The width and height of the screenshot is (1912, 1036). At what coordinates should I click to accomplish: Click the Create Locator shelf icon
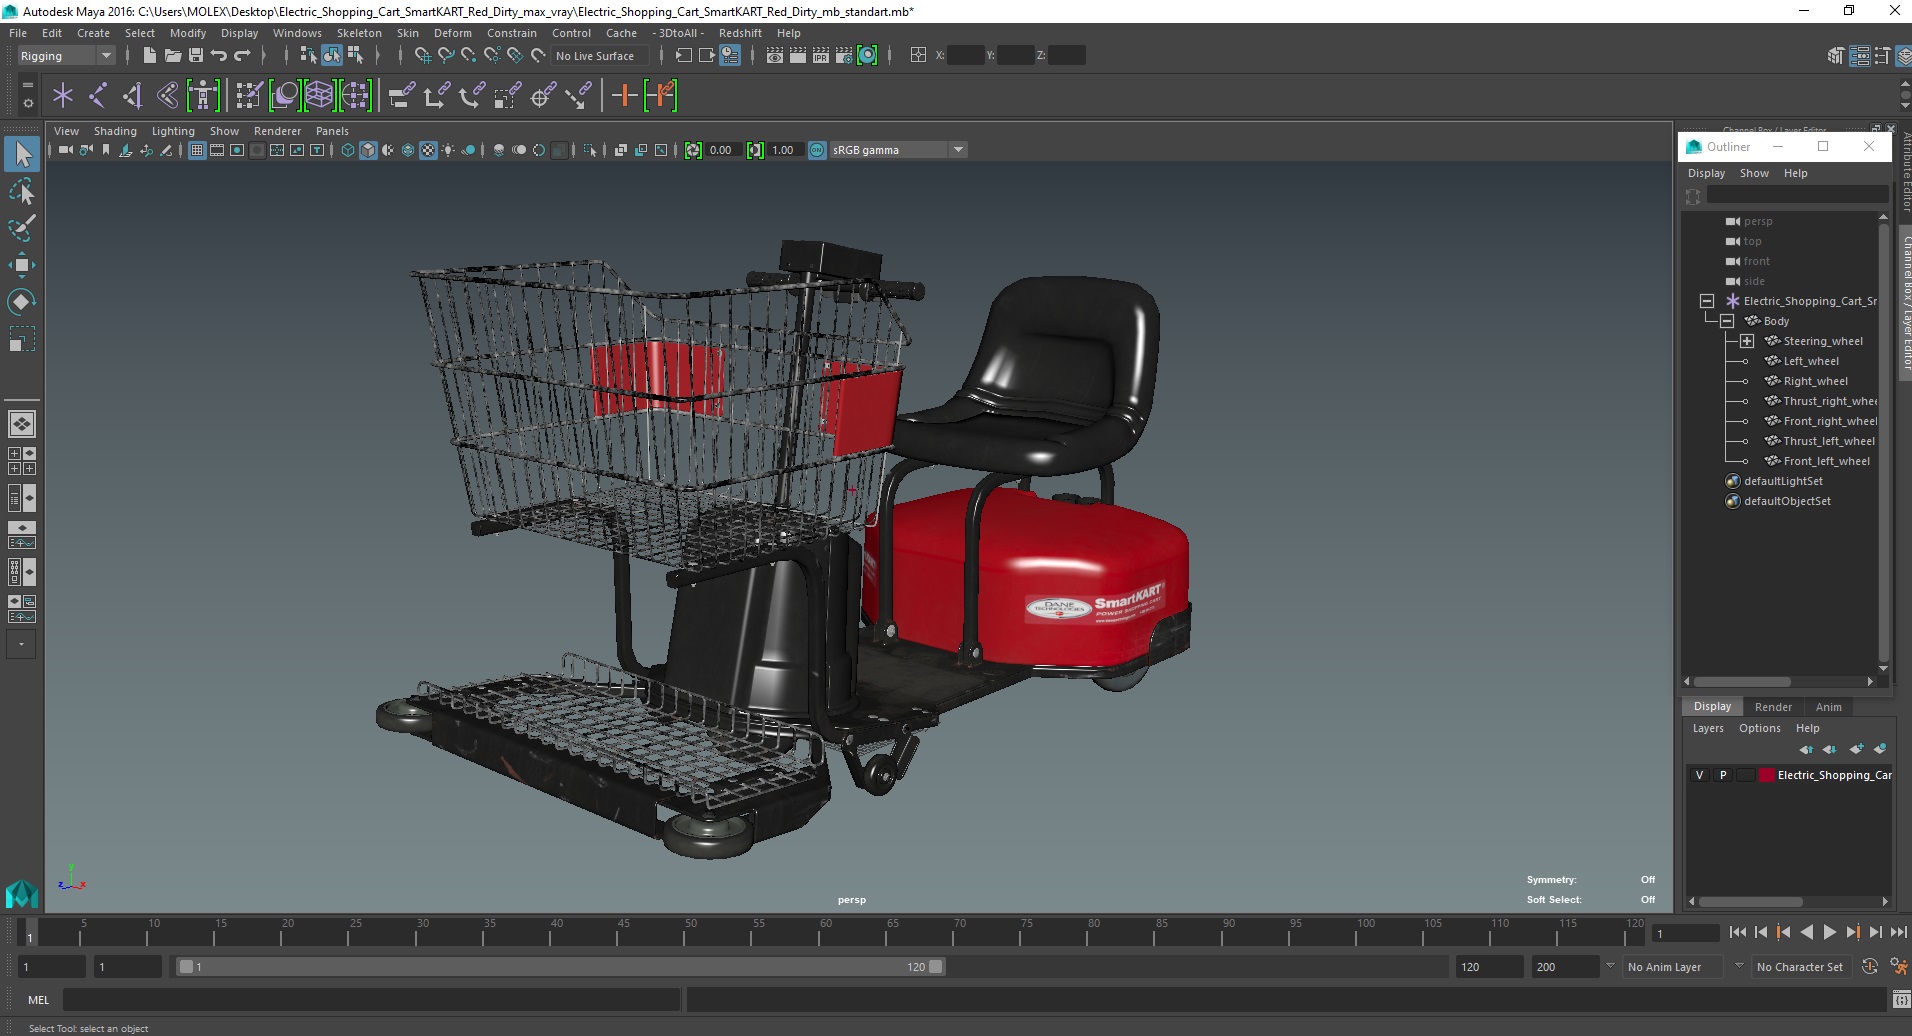tap(63, 96)
